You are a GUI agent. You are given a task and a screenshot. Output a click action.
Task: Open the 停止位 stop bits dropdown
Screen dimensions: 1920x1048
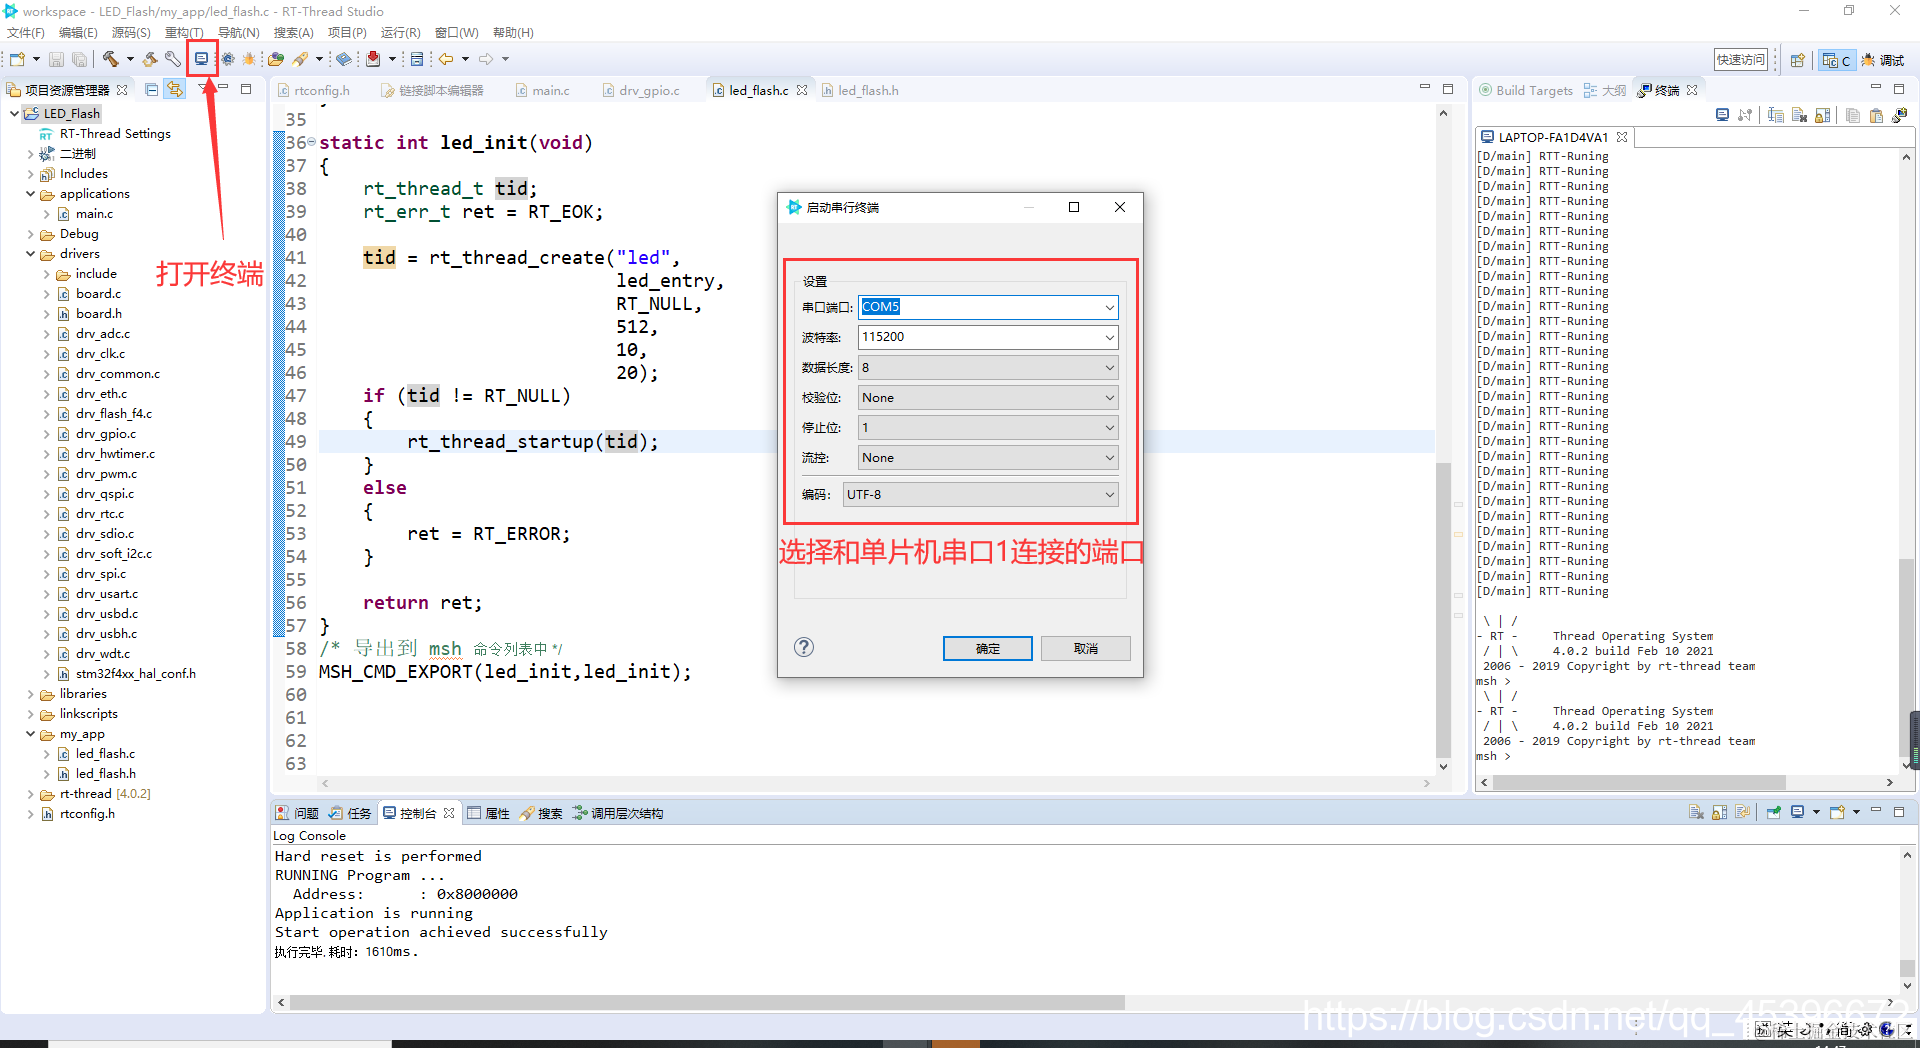coord(988,427)
